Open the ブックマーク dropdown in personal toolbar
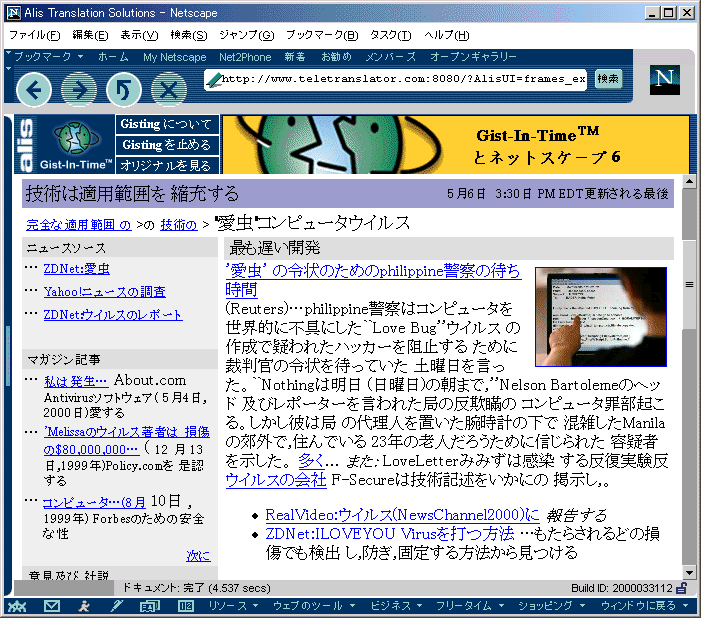 42,57
